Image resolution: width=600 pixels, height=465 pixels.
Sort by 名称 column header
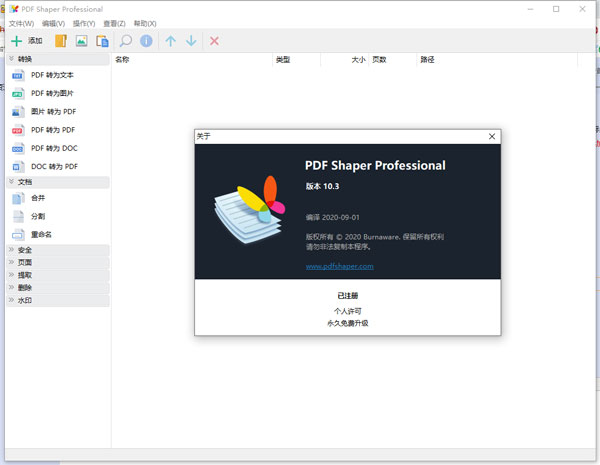(x=192, y=60)
